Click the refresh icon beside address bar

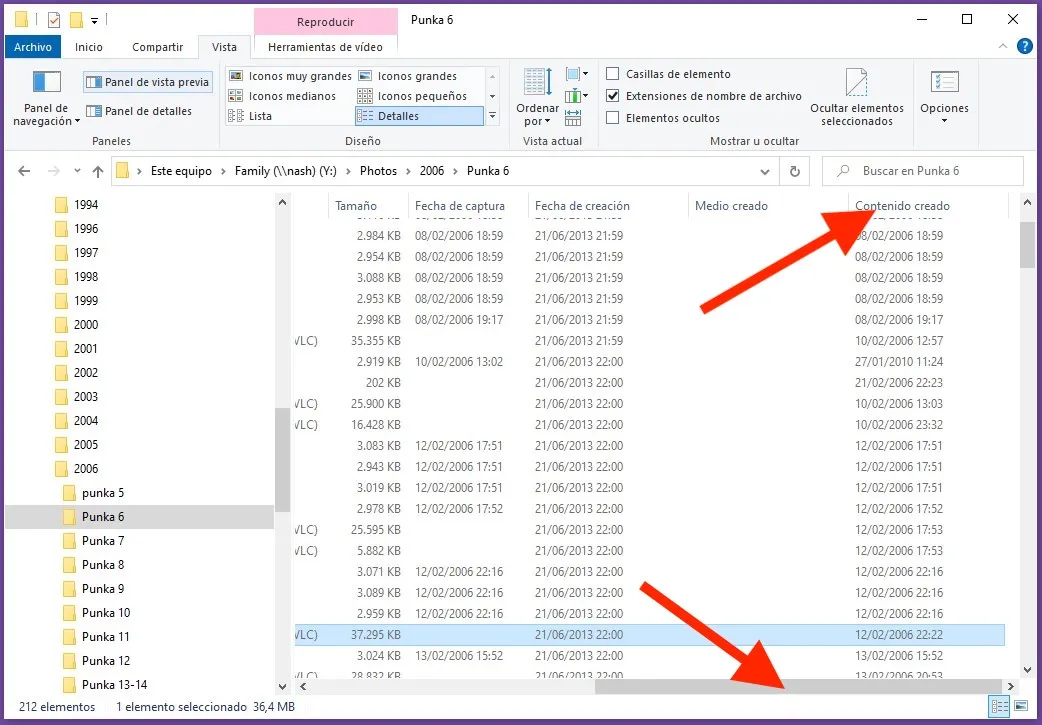795,171
